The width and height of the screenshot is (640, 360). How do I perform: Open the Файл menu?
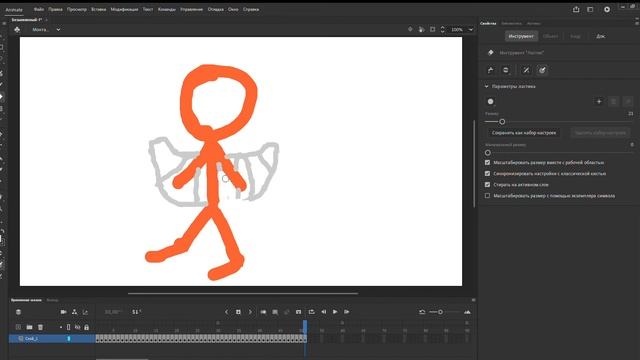(x=39, y=9)
